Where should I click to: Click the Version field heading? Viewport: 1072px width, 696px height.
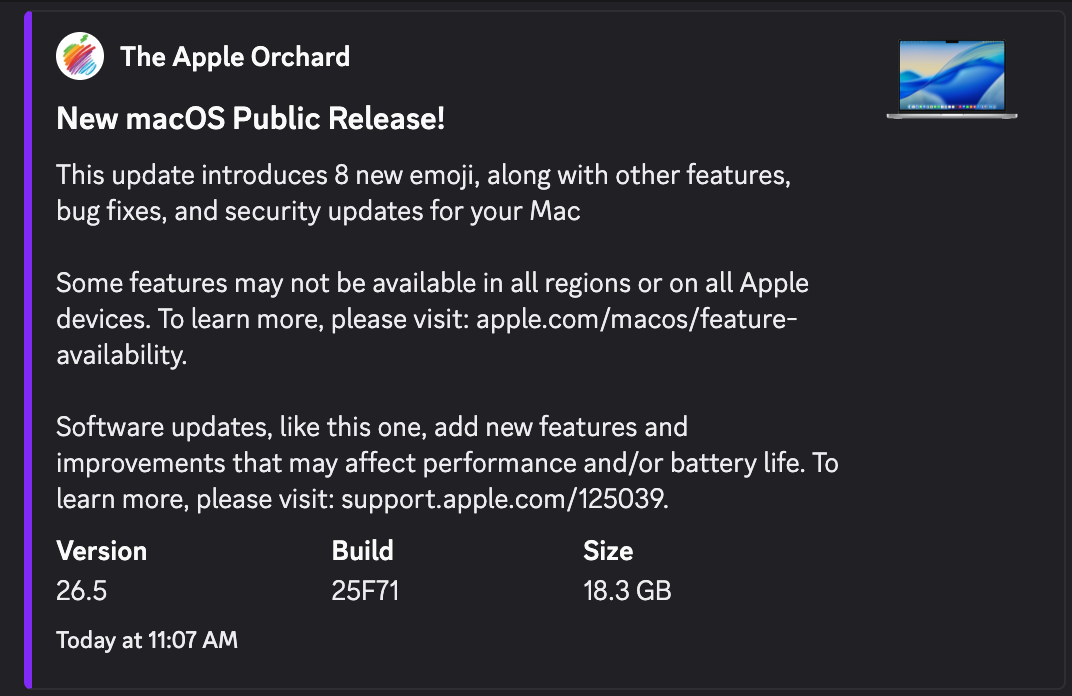[101, 551]
